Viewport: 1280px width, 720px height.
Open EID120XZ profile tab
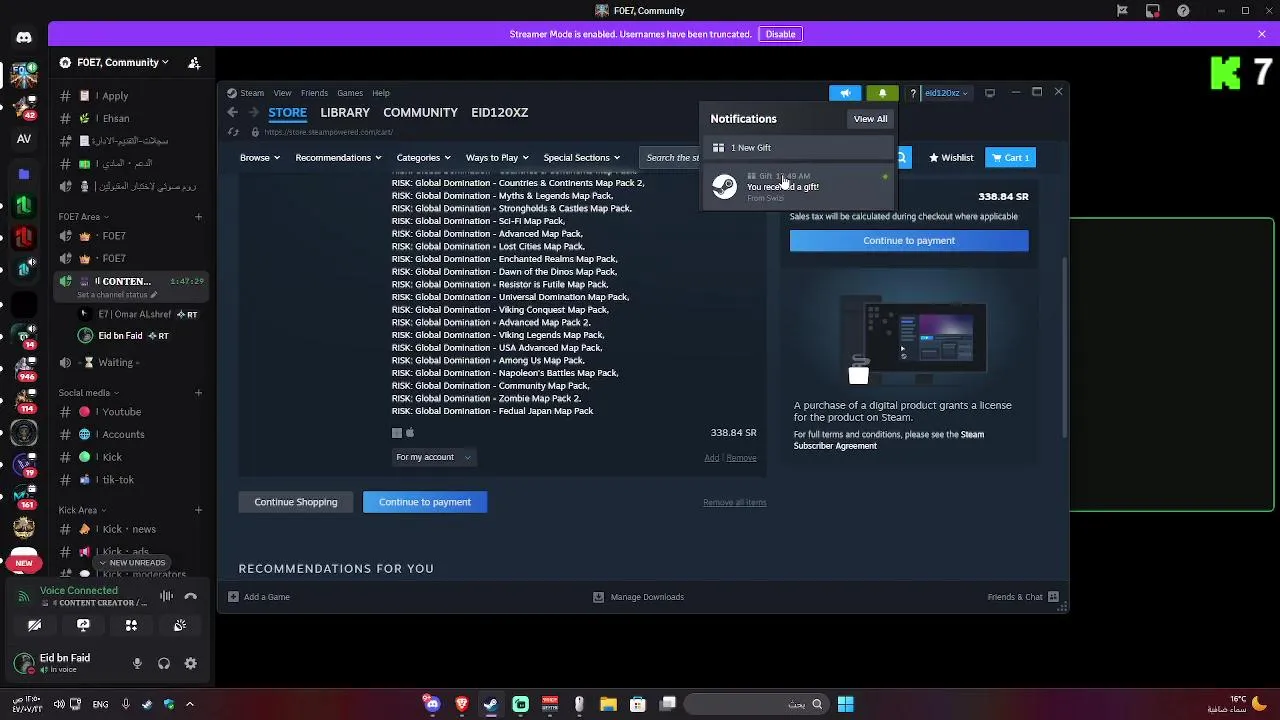[499, 112]
